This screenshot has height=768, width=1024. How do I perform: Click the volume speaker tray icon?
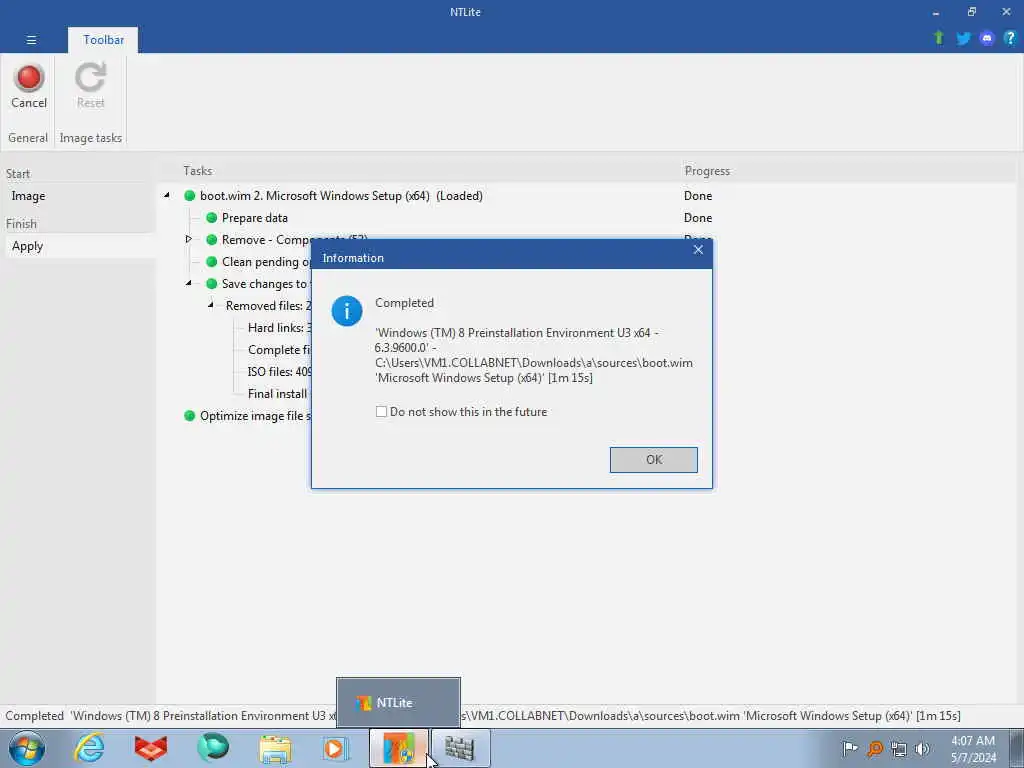[922, 749]
